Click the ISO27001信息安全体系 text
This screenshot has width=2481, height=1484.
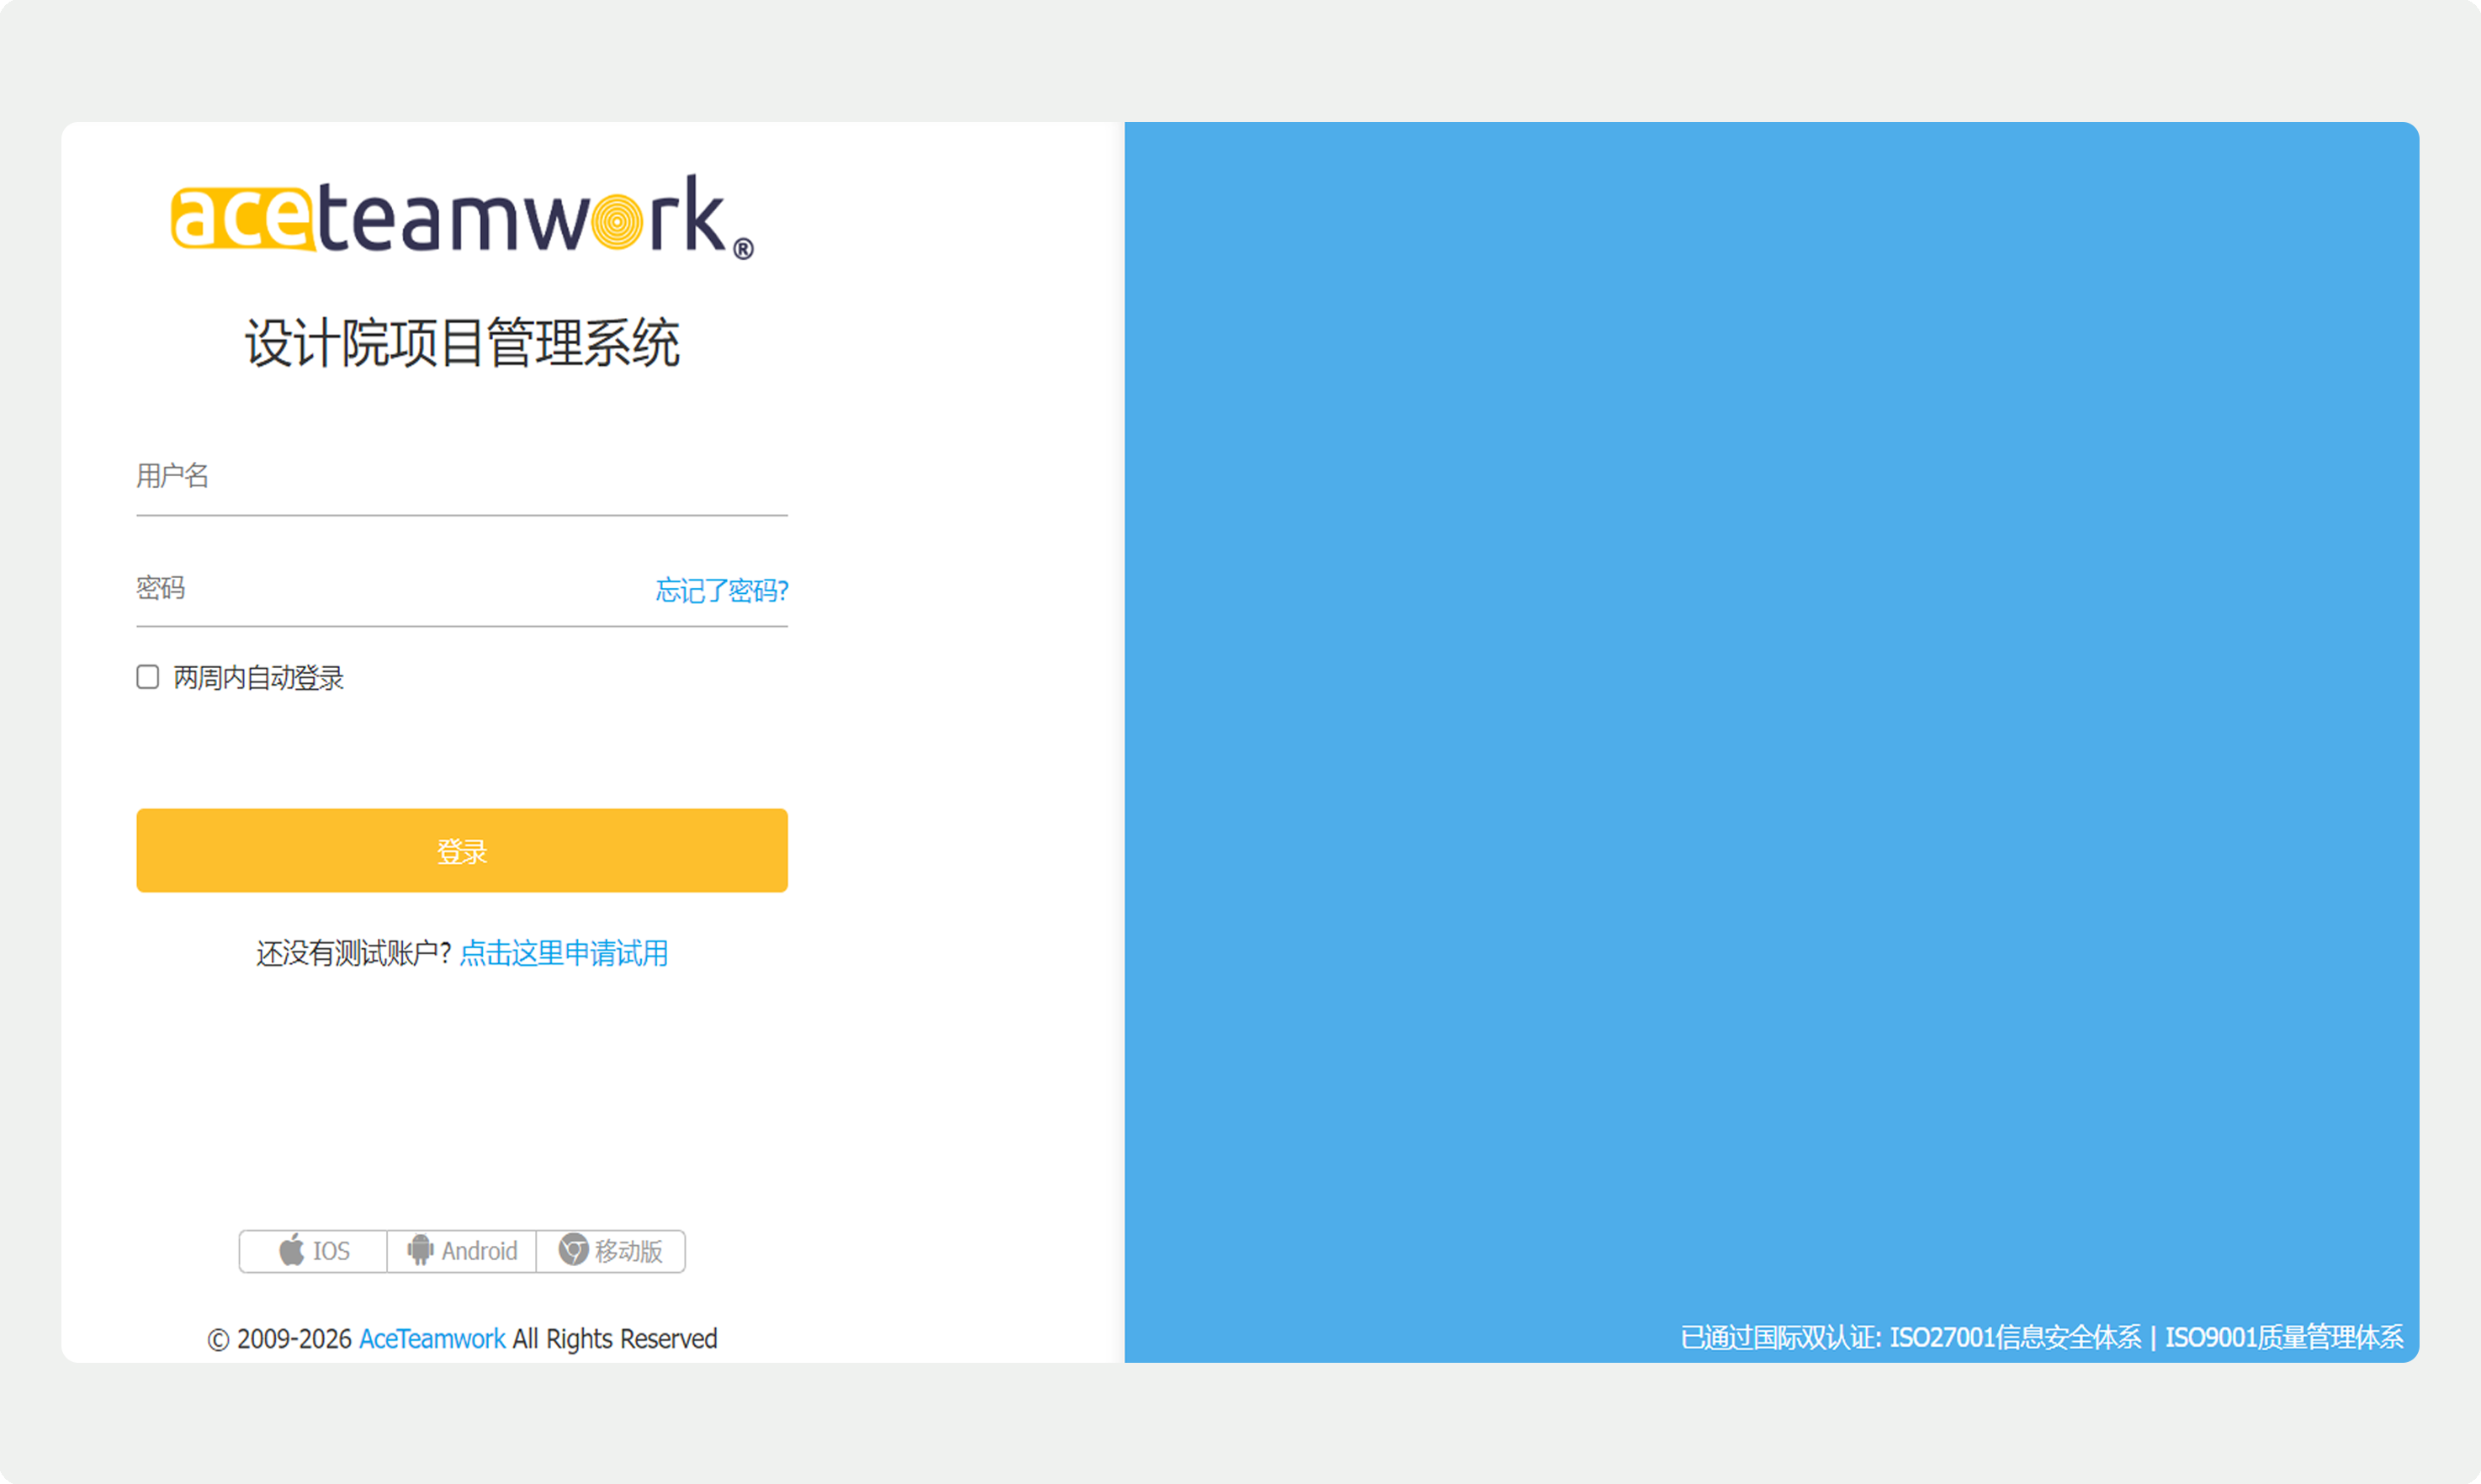pyautogui.click(x=2014, y=1337)
